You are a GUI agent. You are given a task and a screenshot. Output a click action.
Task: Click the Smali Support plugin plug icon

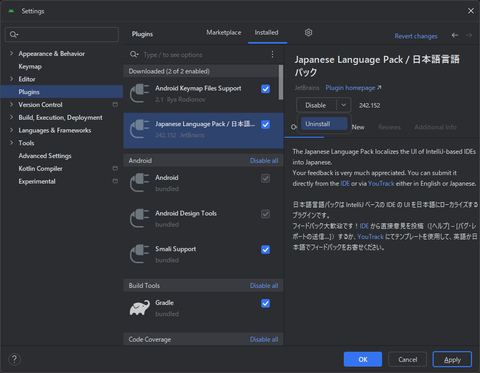pos(139,254)
